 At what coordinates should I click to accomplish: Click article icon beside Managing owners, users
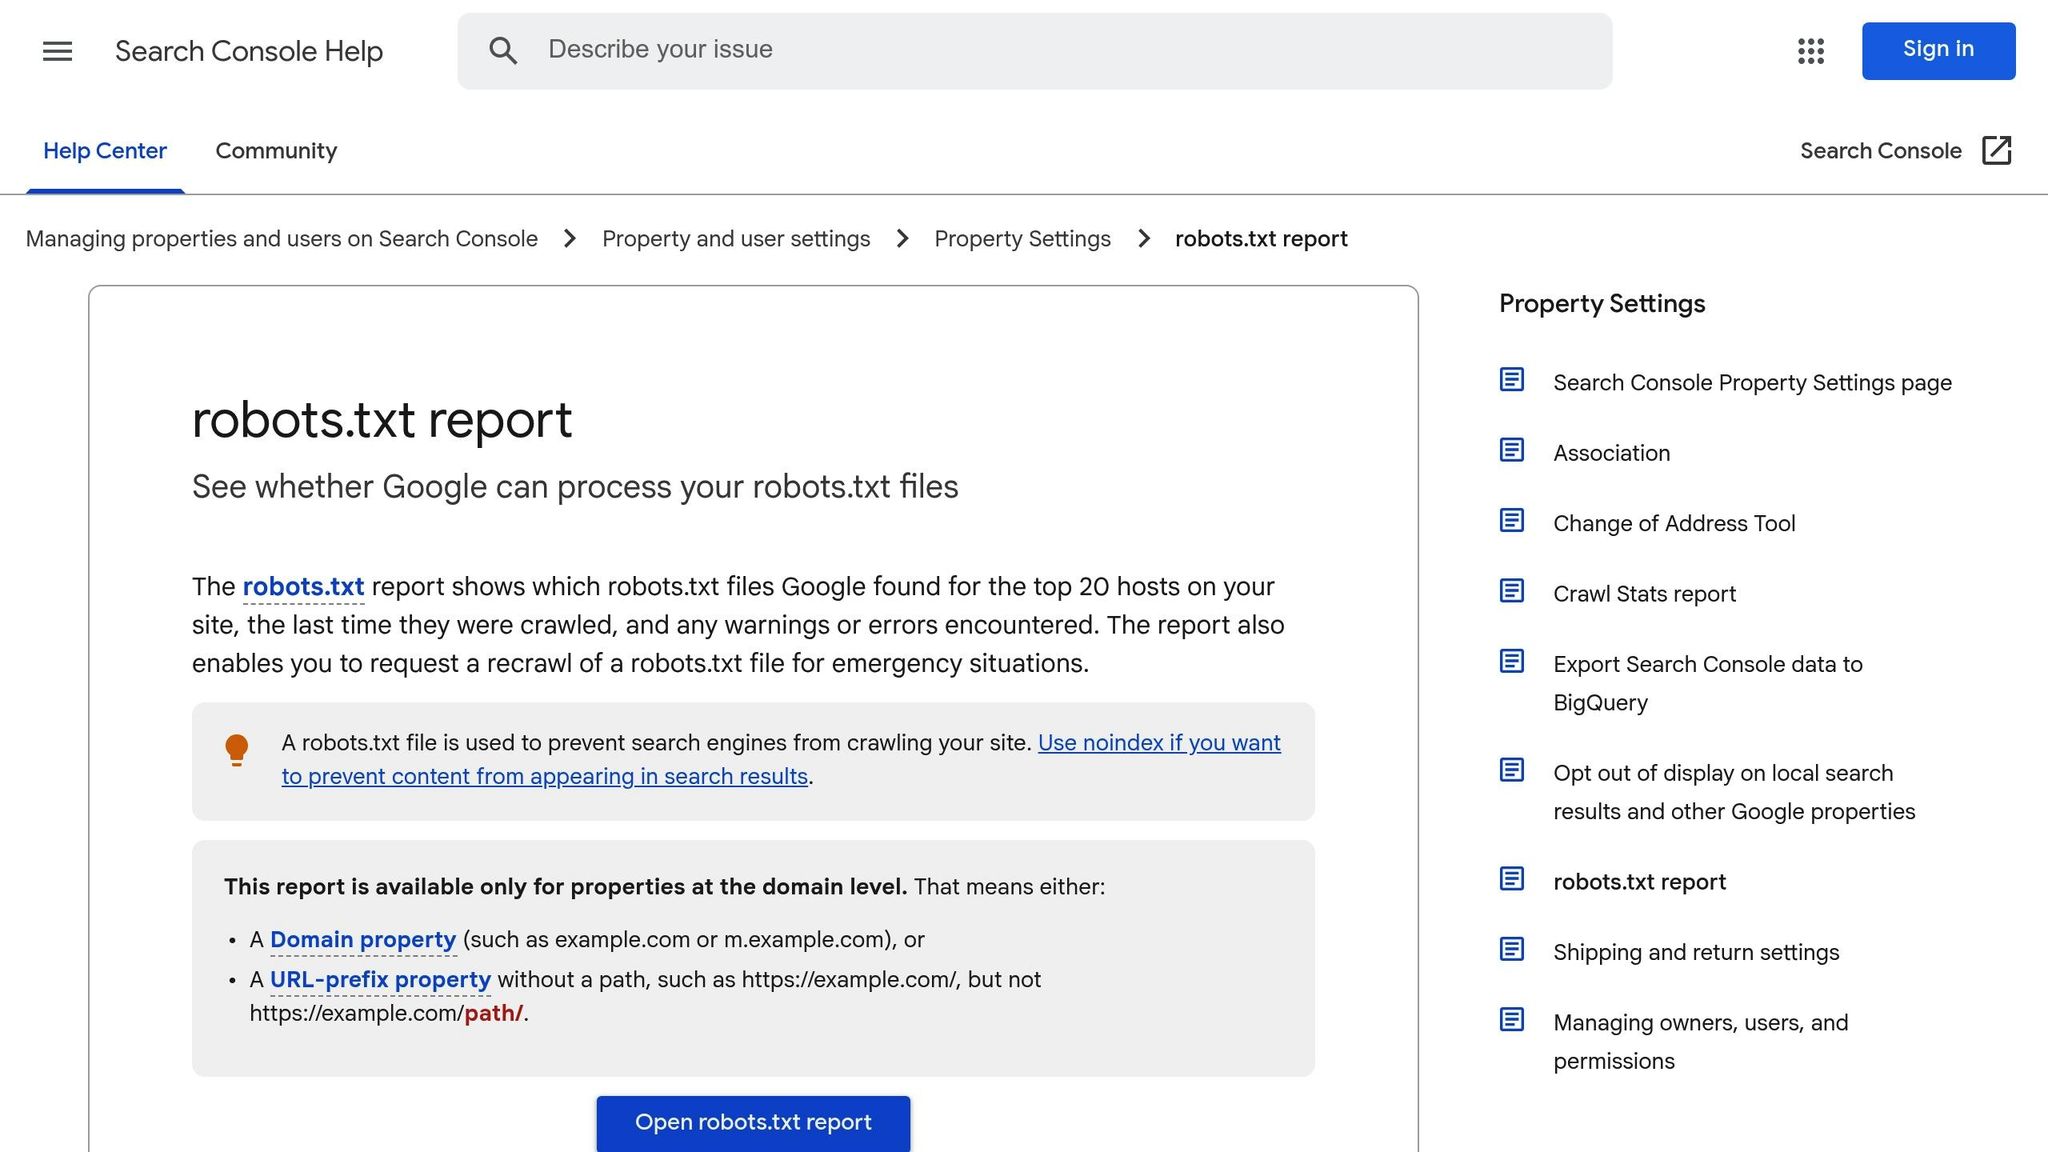[x=1512, y=1020]
